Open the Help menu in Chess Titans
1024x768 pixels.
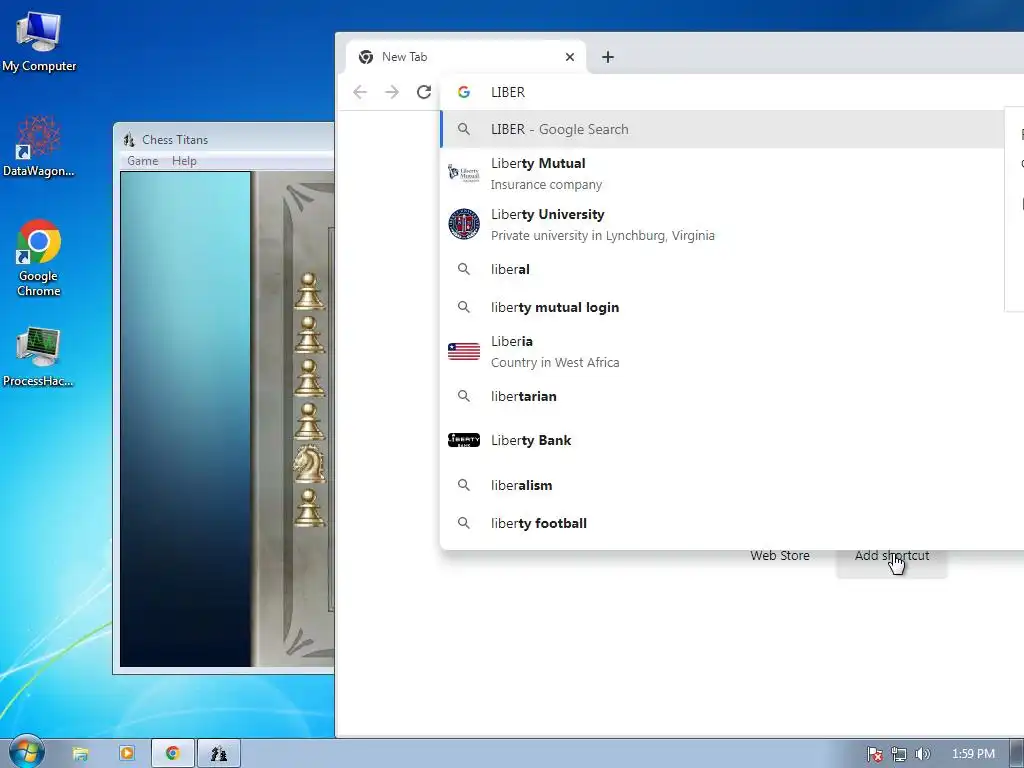tap(184, 161)
